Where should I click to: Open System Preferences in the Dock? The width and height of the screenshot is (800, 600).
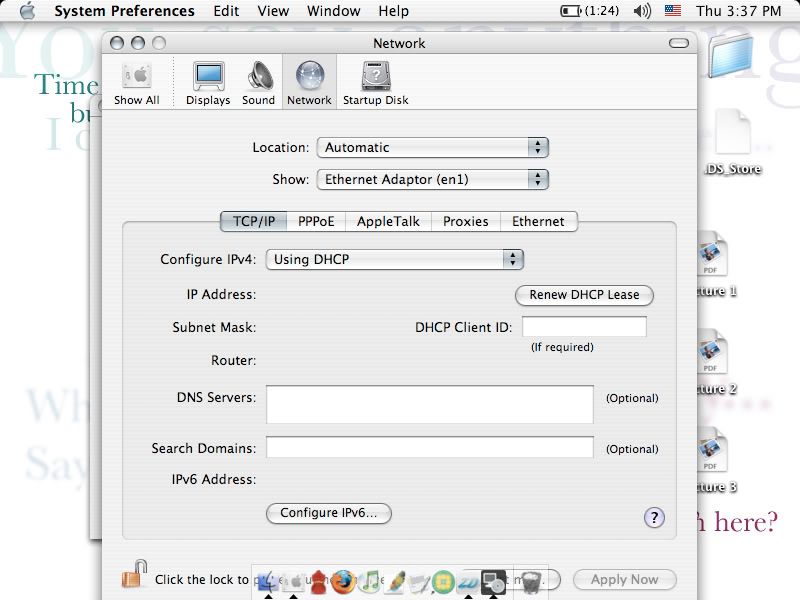click(x=293, y=582)
